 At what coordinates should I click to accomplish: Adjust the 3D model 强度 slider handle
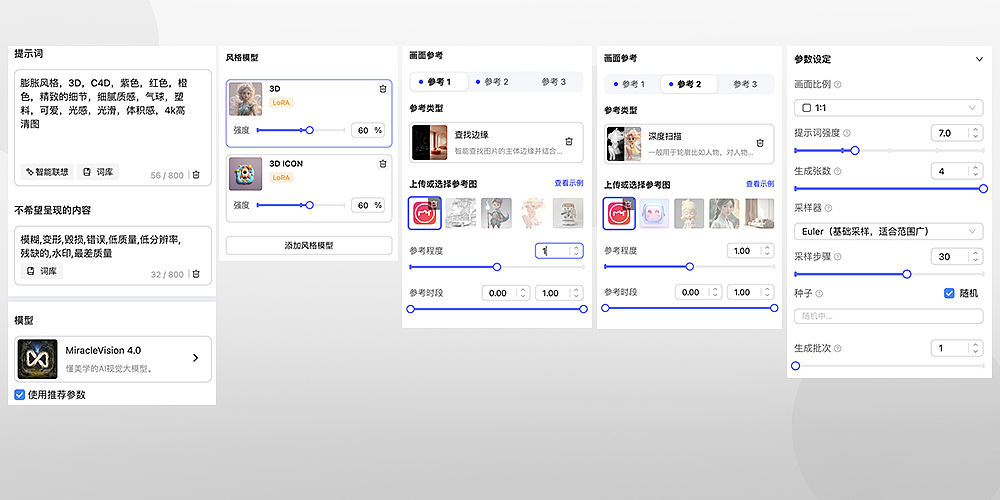point(309,130)
